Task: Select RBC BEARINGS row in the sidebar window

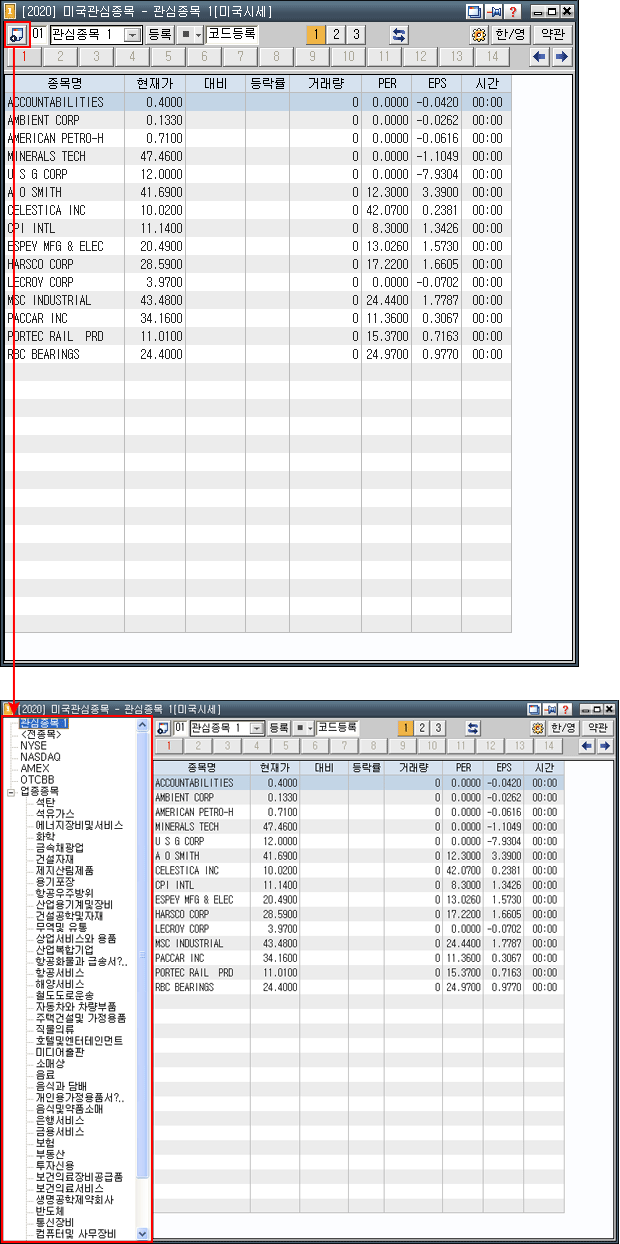Action: tap(358, 987)
